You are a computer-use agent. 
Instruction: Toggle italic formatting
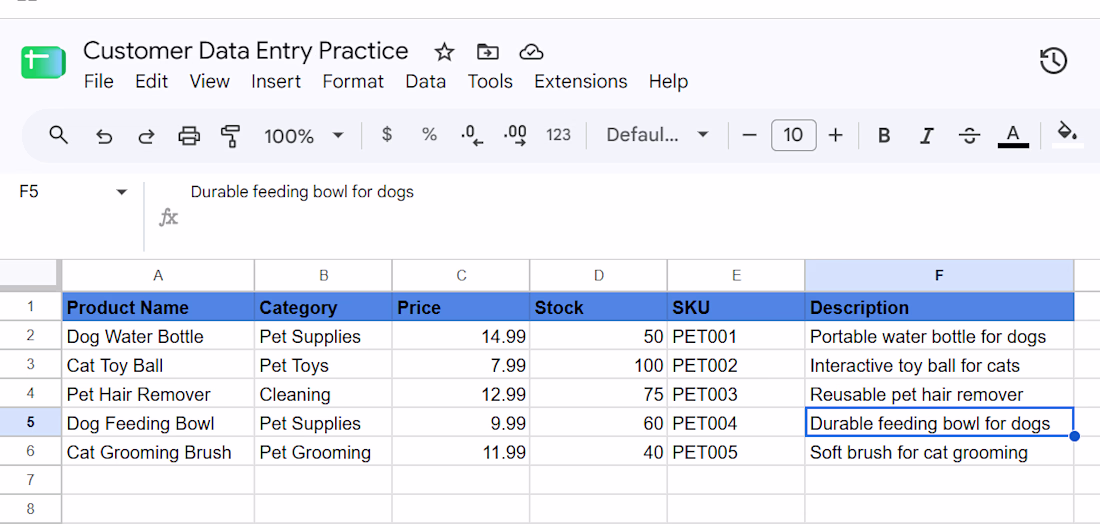pyautogui.click(x=927, y=135)
